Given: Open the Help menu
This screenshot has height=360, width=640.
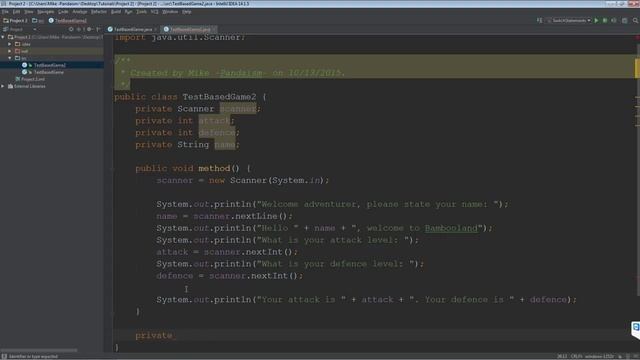Looking at the screenshot, I should point(187,12).
